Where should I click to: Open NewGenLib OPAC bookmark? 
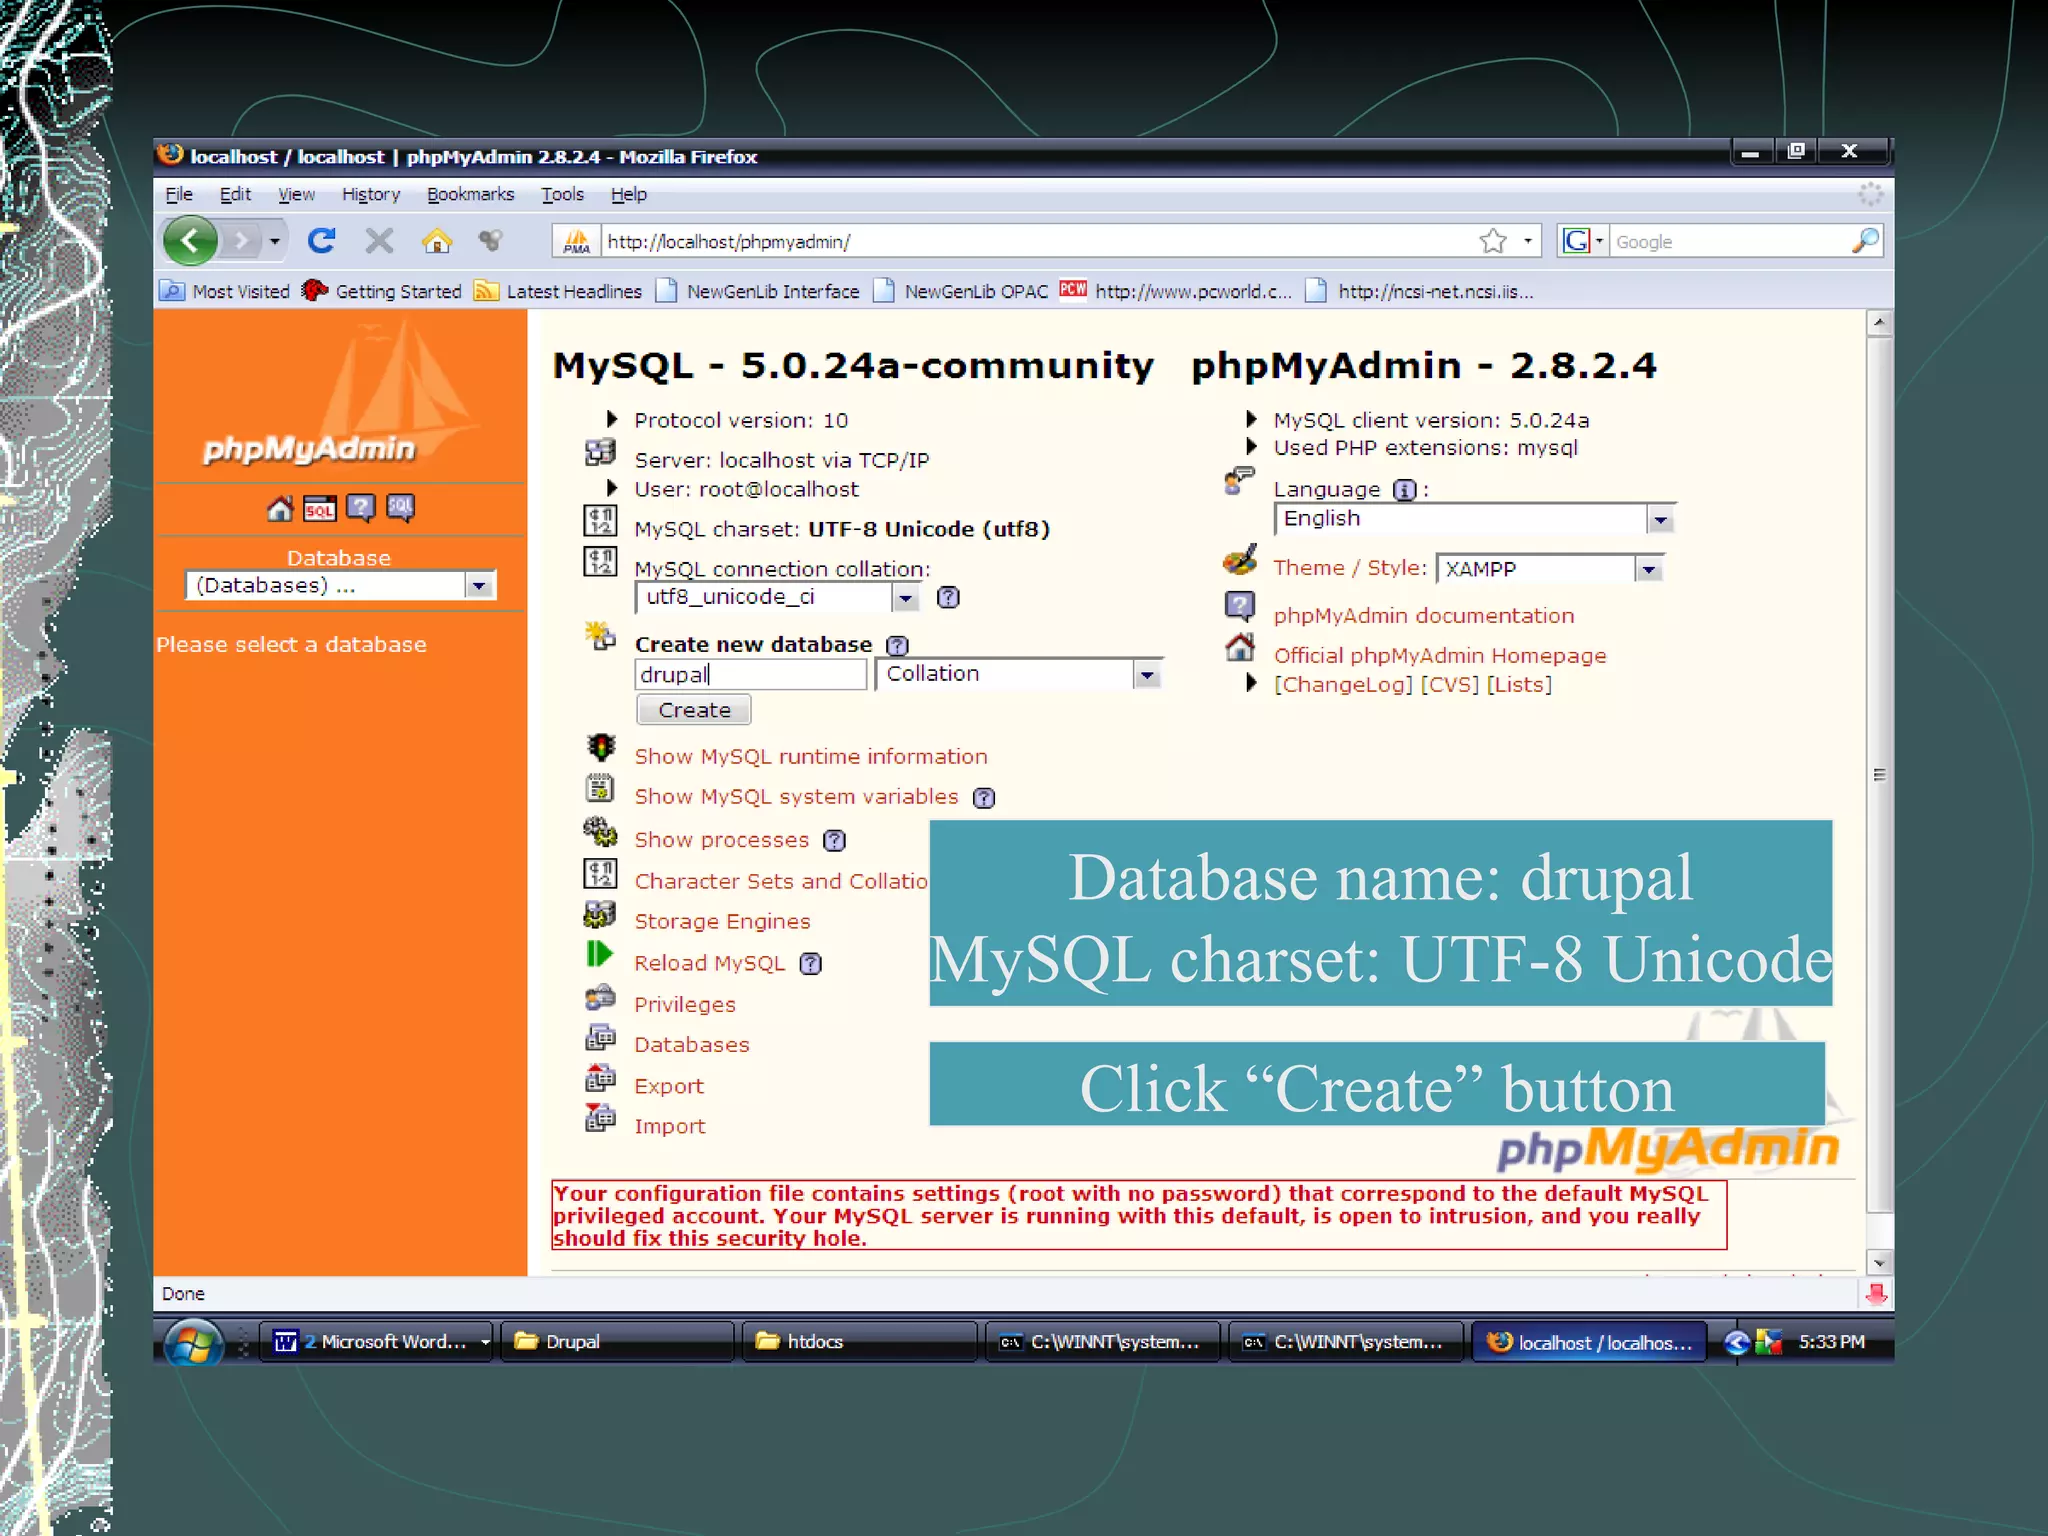pos(961,292)
